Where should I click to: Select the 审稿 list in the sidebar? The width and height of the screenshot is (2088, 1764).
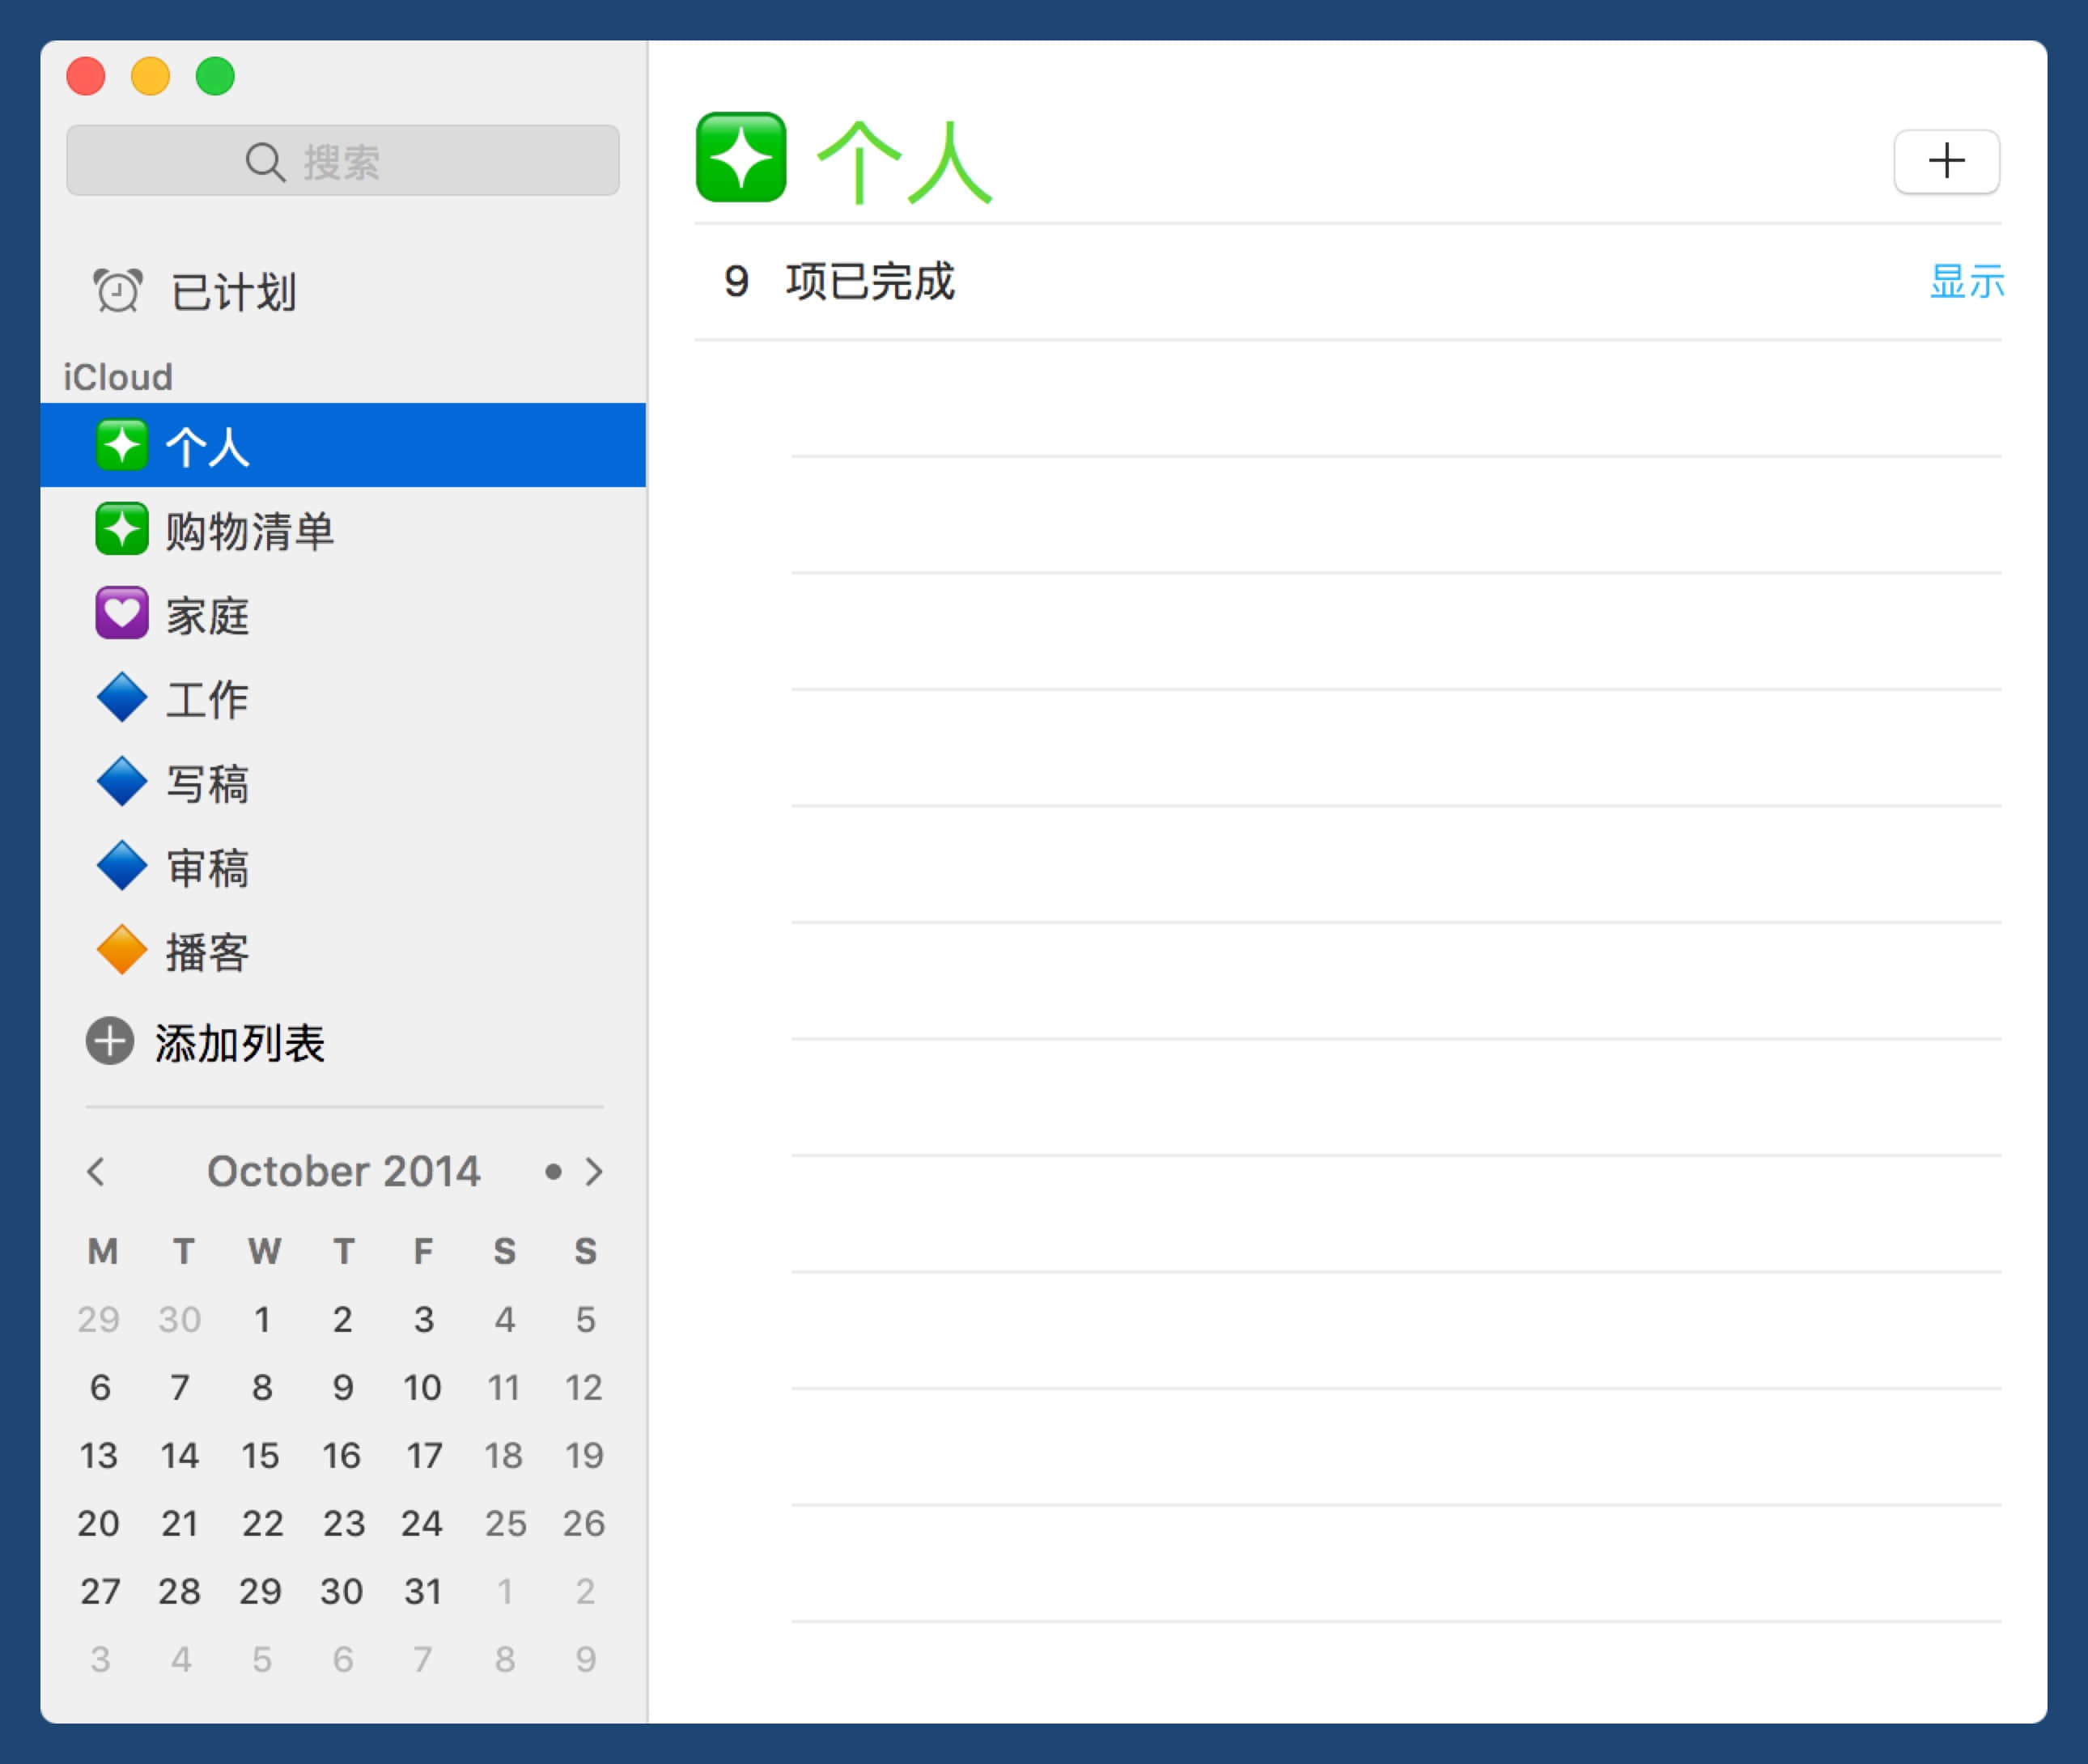tap(208, 867)
